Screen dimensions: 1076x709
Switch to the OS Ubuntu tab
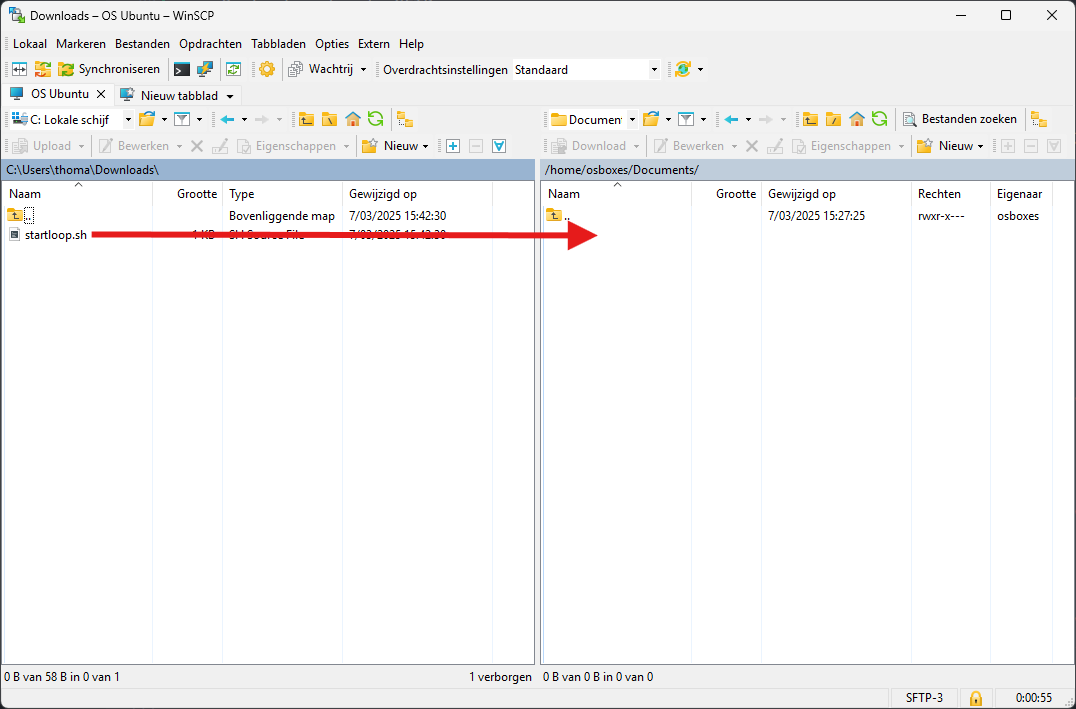click(x=58, y=94)
